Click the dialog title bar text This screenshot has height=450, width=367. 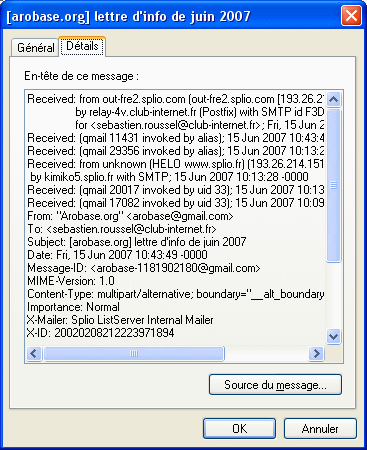click(x=128, y=16)
